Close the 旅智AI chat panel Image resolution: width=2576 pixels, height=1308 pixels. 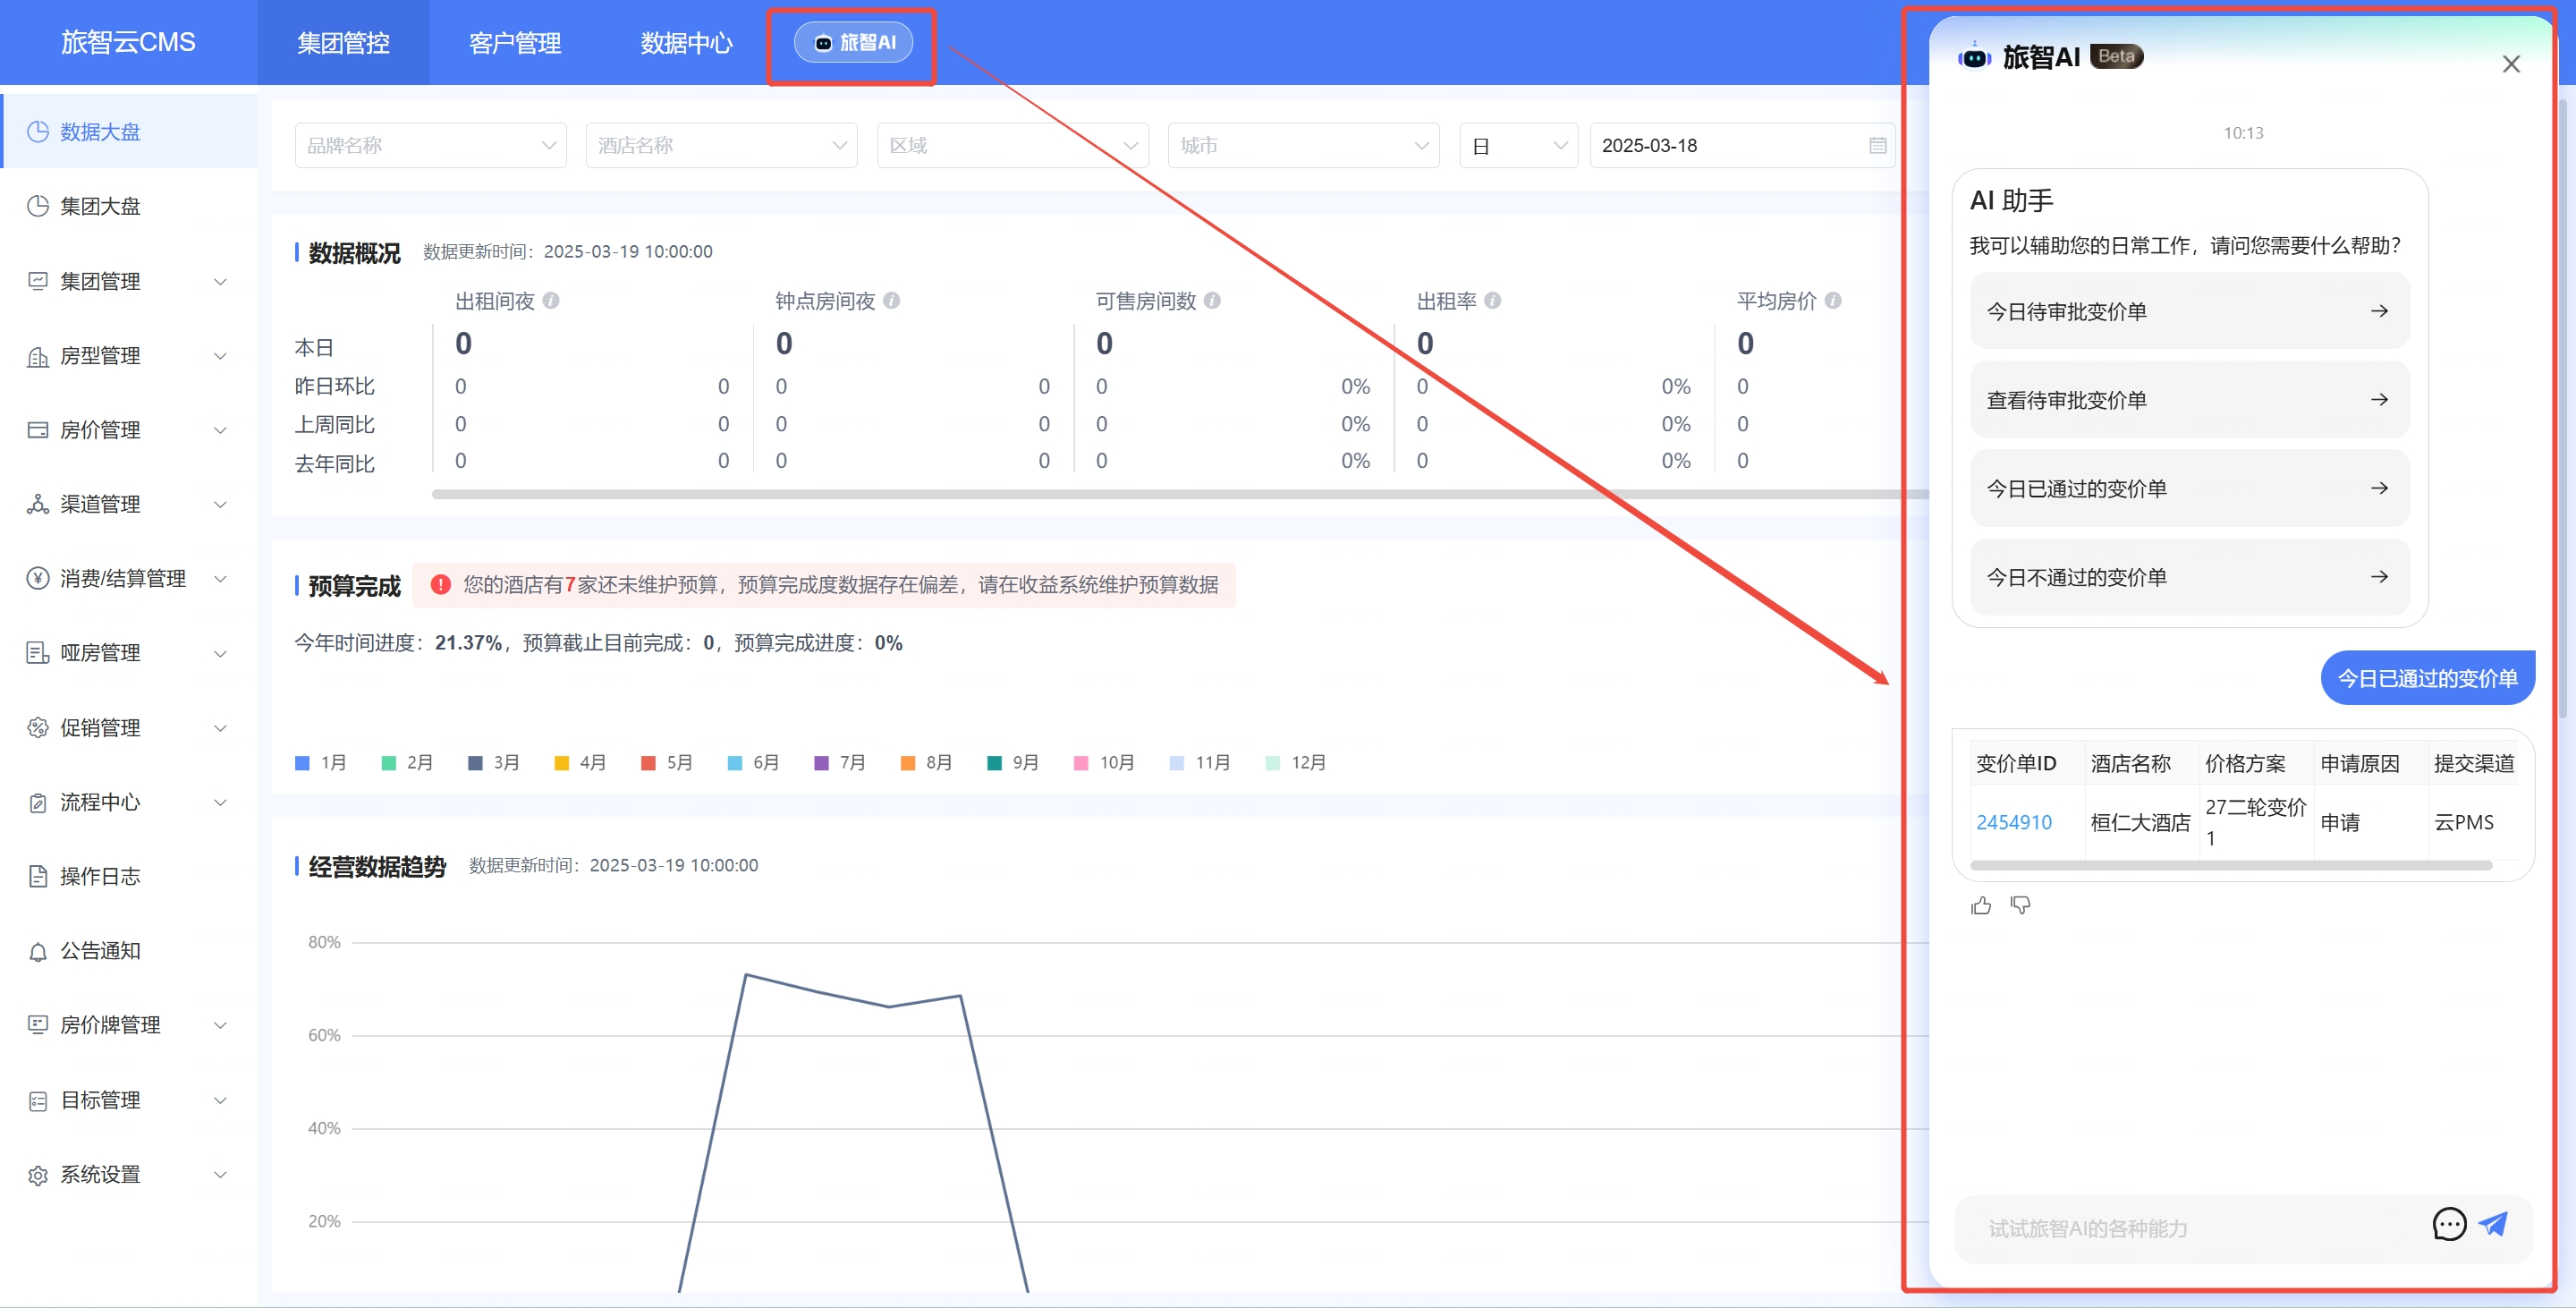2511,64
